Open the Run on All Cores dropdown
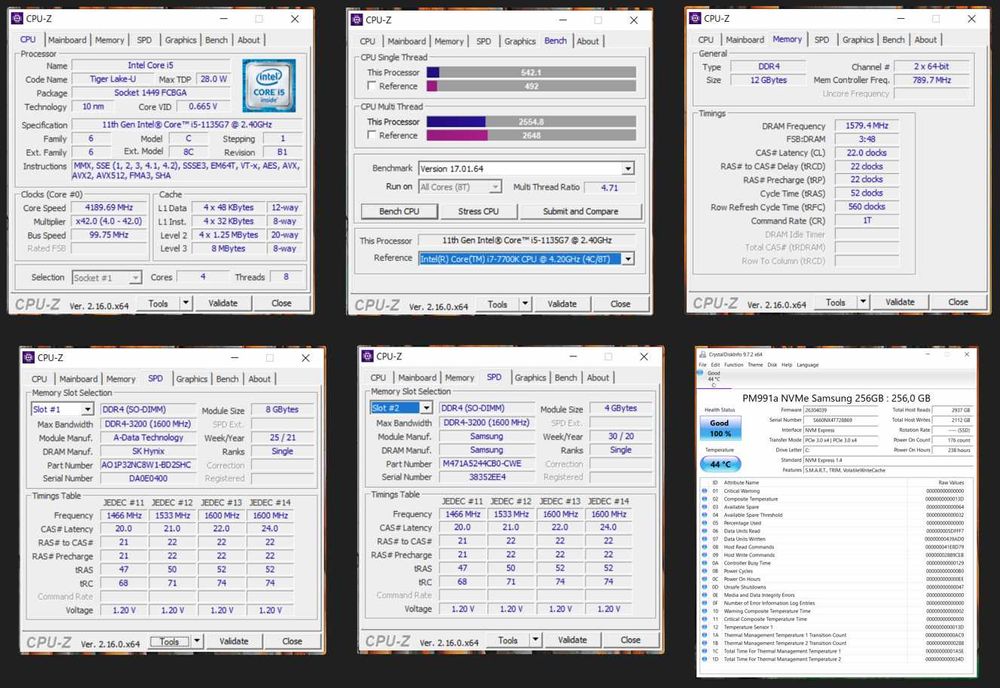Image resolution: width=1000 pixels, height=688 pixels. pyautogui.click(x=495, y=187)
